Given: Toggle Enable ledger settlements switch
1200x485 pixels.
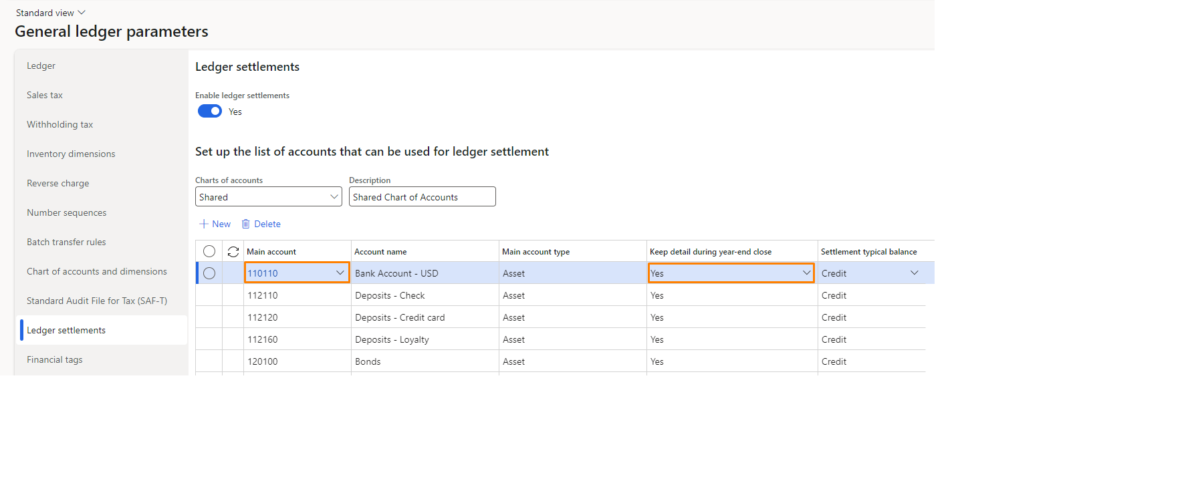Looking at the screenshot, I should [x=210, y=111].
